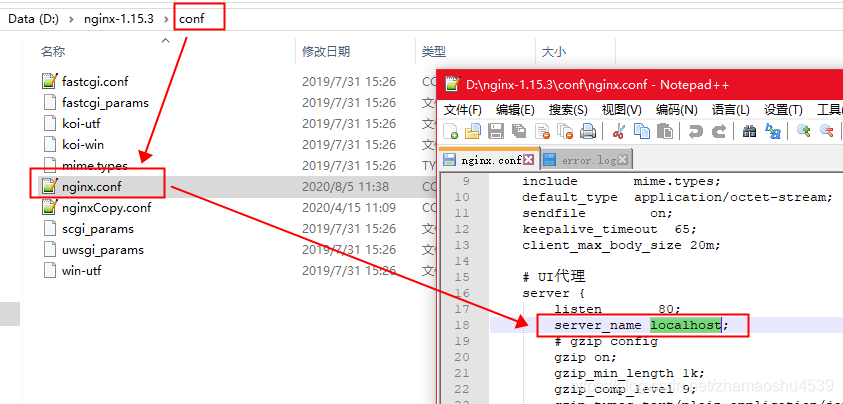Expand the chevron after Data (D:) breadcrumb
Image resolution: width=843 pixels, height=404 pixels.
pos(72,19)
